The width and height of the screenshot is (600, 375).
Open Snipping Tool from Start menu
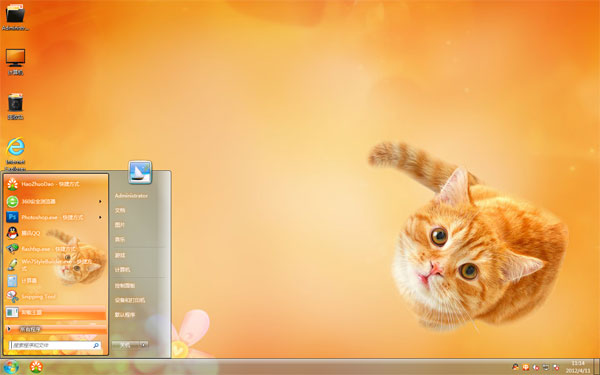pyautogui.click(x=56, y=297)
